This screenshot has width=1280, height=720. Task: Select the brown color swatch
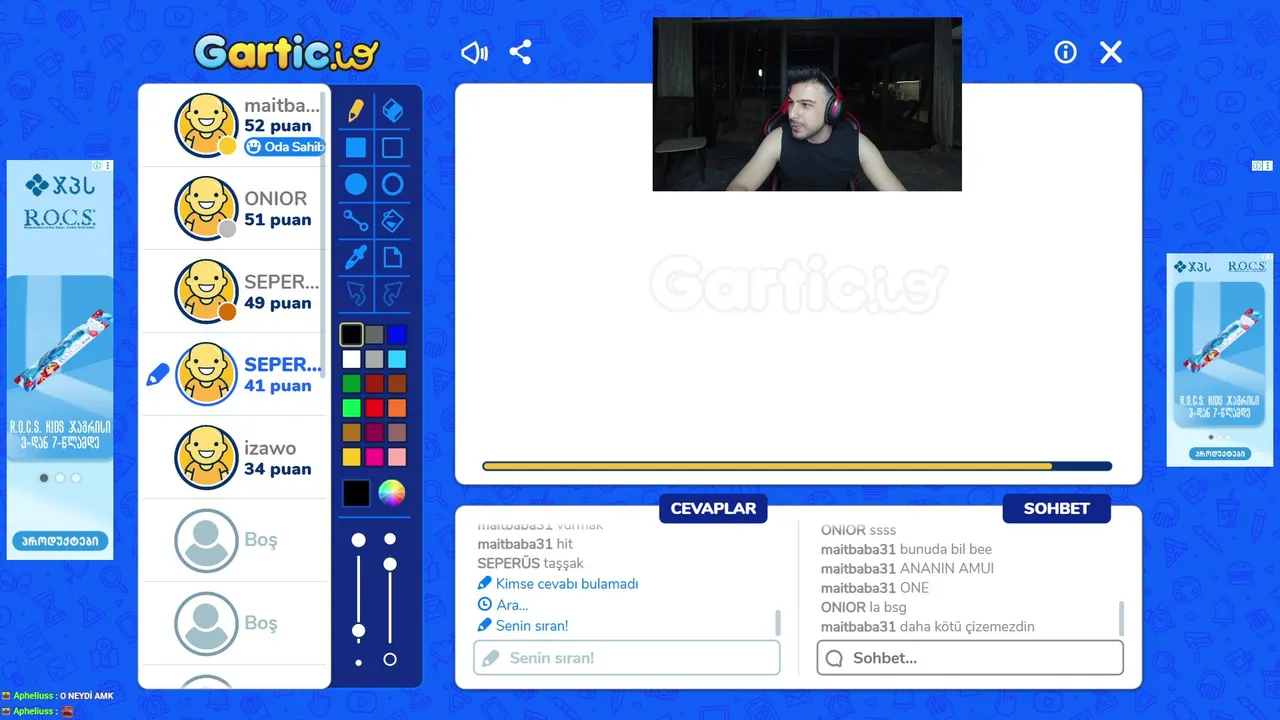tap(397, 383)
